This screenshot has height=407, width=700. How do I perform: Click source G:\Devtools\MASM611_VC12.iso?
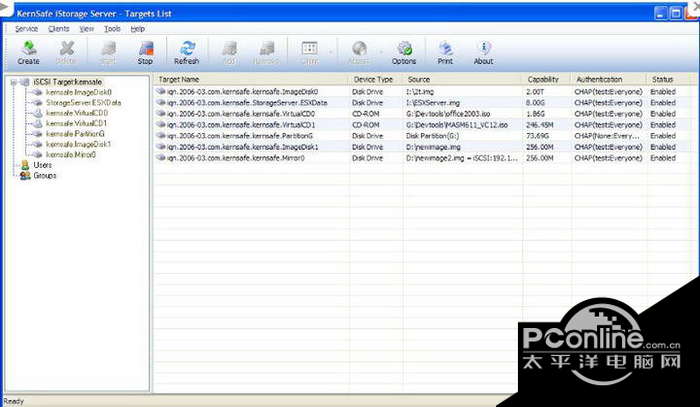pyautogui.click(x=457, y=125)
